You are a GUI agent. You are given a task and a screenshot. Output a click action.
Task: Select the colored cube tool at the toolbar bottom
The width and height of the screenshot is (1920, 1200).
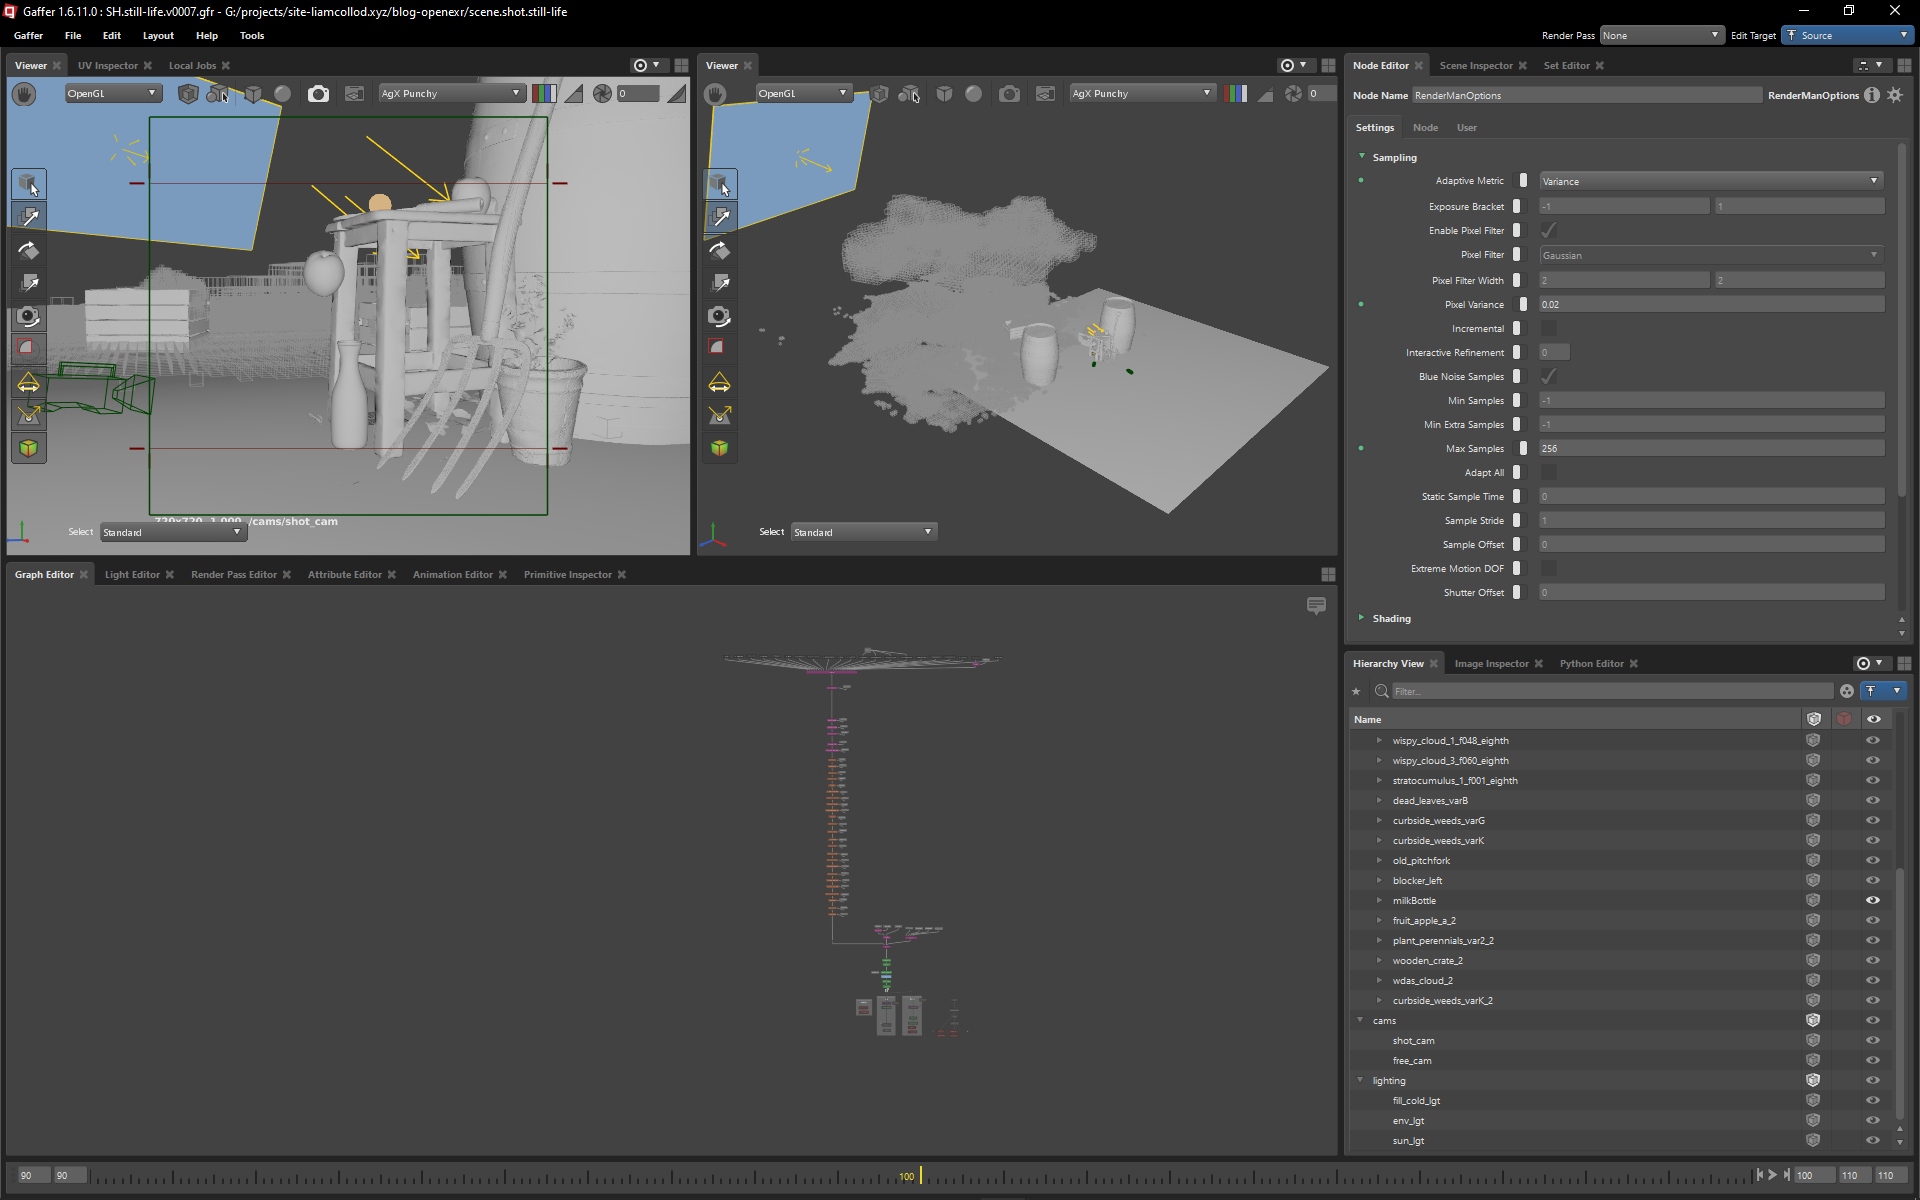pyautogui.click(x=28, y=448)
